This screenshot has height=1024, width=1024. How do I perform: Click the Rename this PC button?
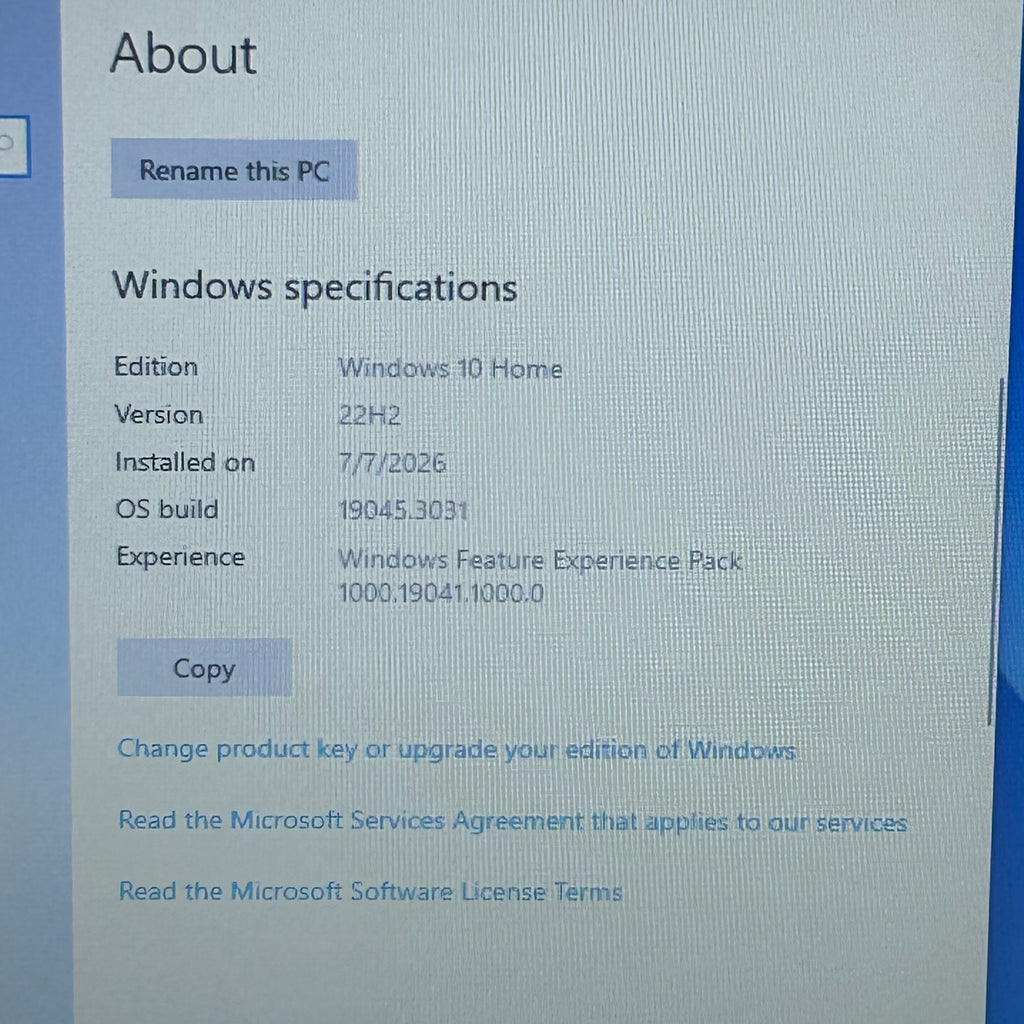pyautogui.click(x=234, y=170)
